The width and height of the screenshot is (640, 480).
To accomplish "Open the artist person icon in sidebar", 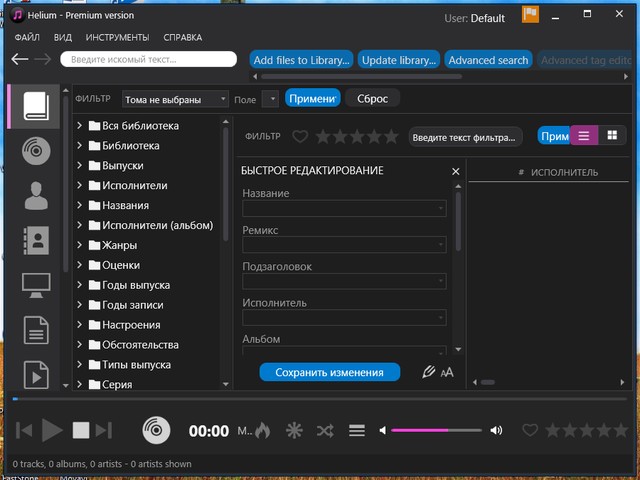I will pyautogui.click(x=36, y=195).
